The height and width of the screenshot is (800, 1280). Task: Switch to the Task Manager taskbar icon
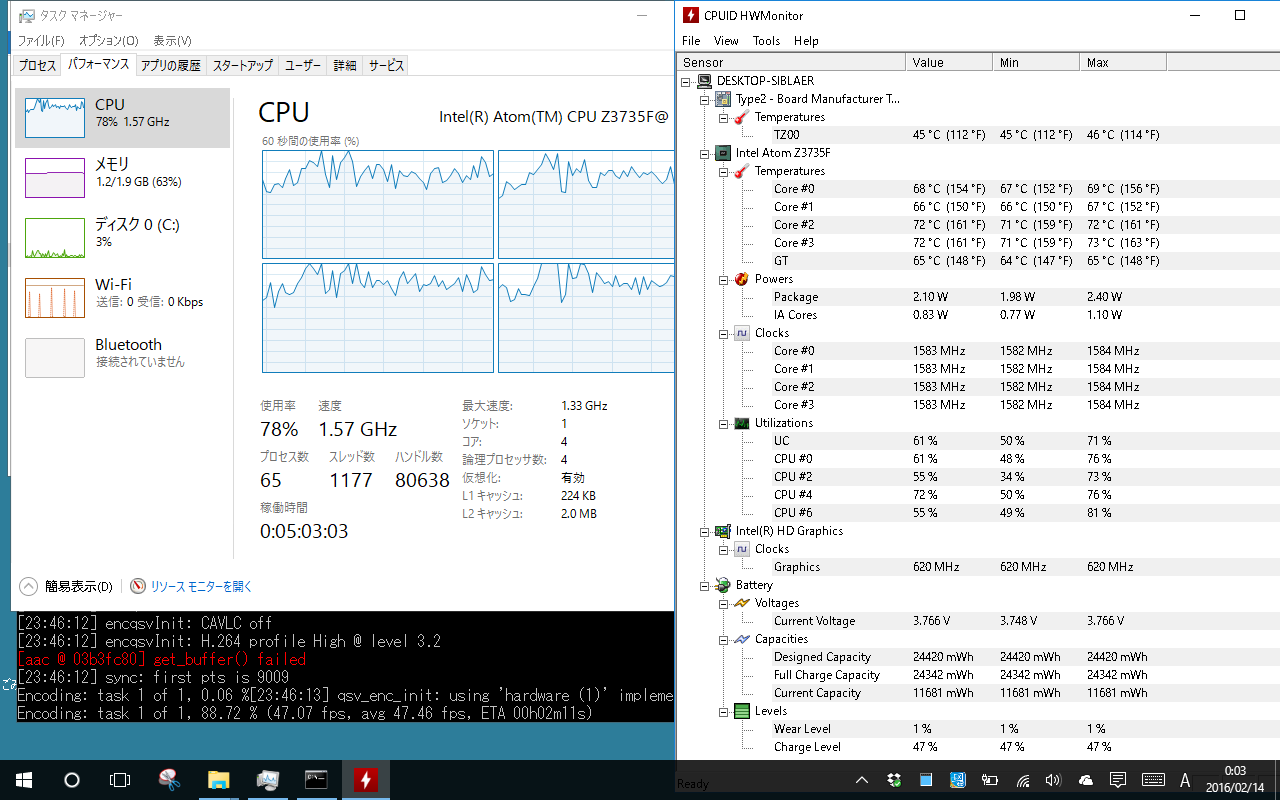(267, 780)
